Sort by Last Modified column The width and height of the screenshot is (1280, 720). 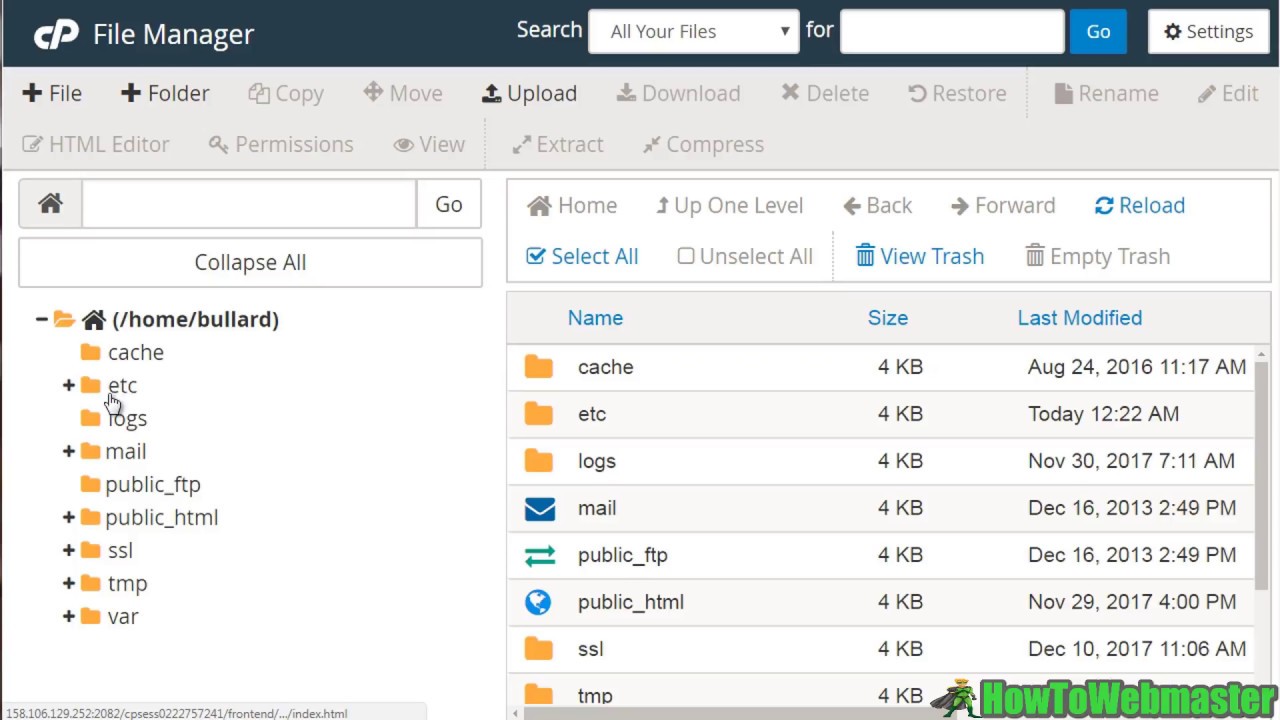(x=1080, y=318)
